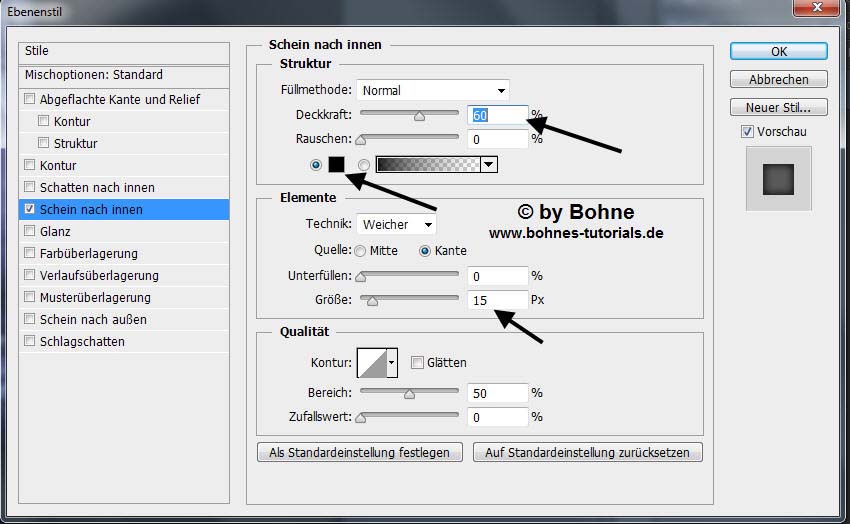This screenshot has width=850, height=524.
Task: Expand the Kontur contour picker arrow
Action: [x=392, y=363]
